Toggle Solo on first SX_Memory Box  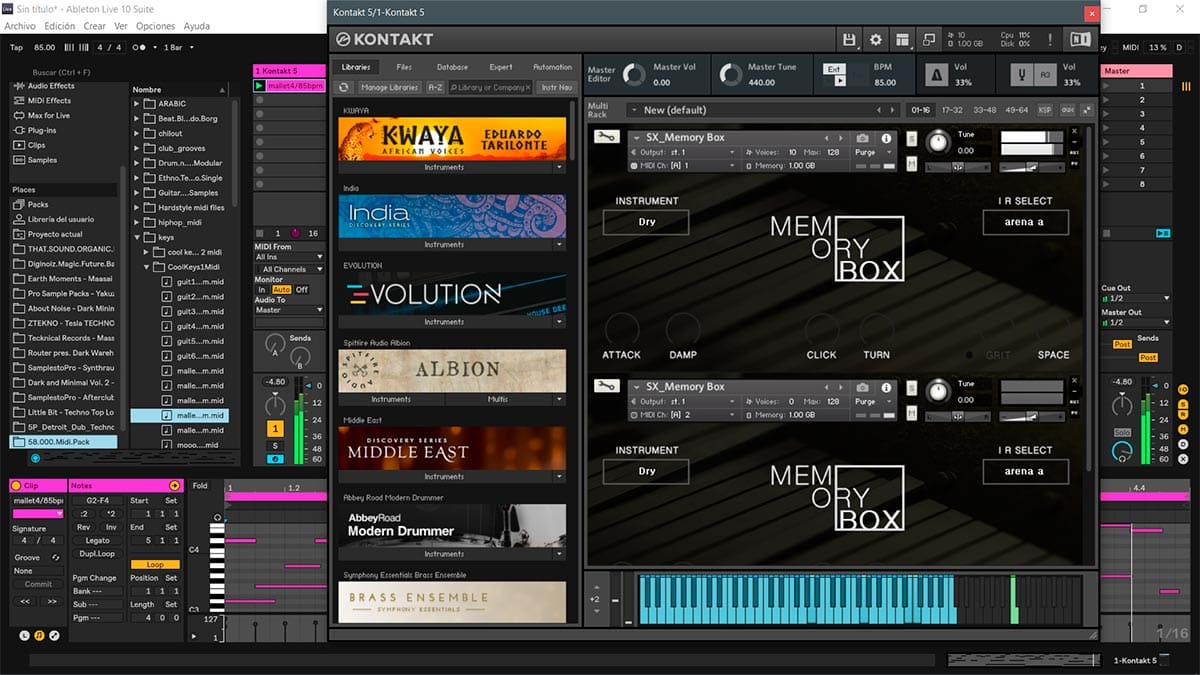point(912,138)
